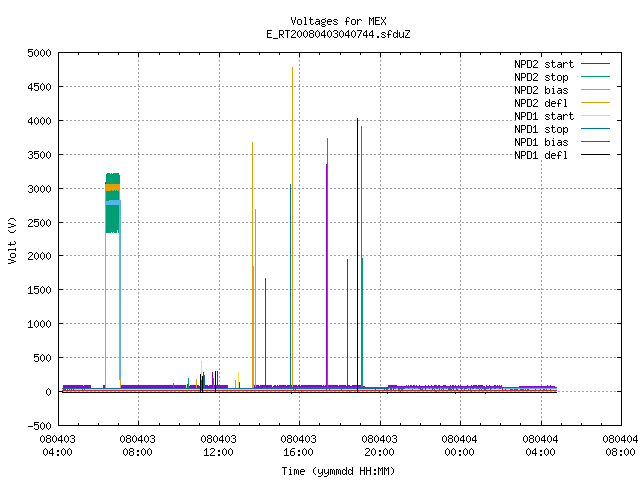640x480 pixels.
Task: Click the yellow NPD1 start legend line
Action: (595, 116)
